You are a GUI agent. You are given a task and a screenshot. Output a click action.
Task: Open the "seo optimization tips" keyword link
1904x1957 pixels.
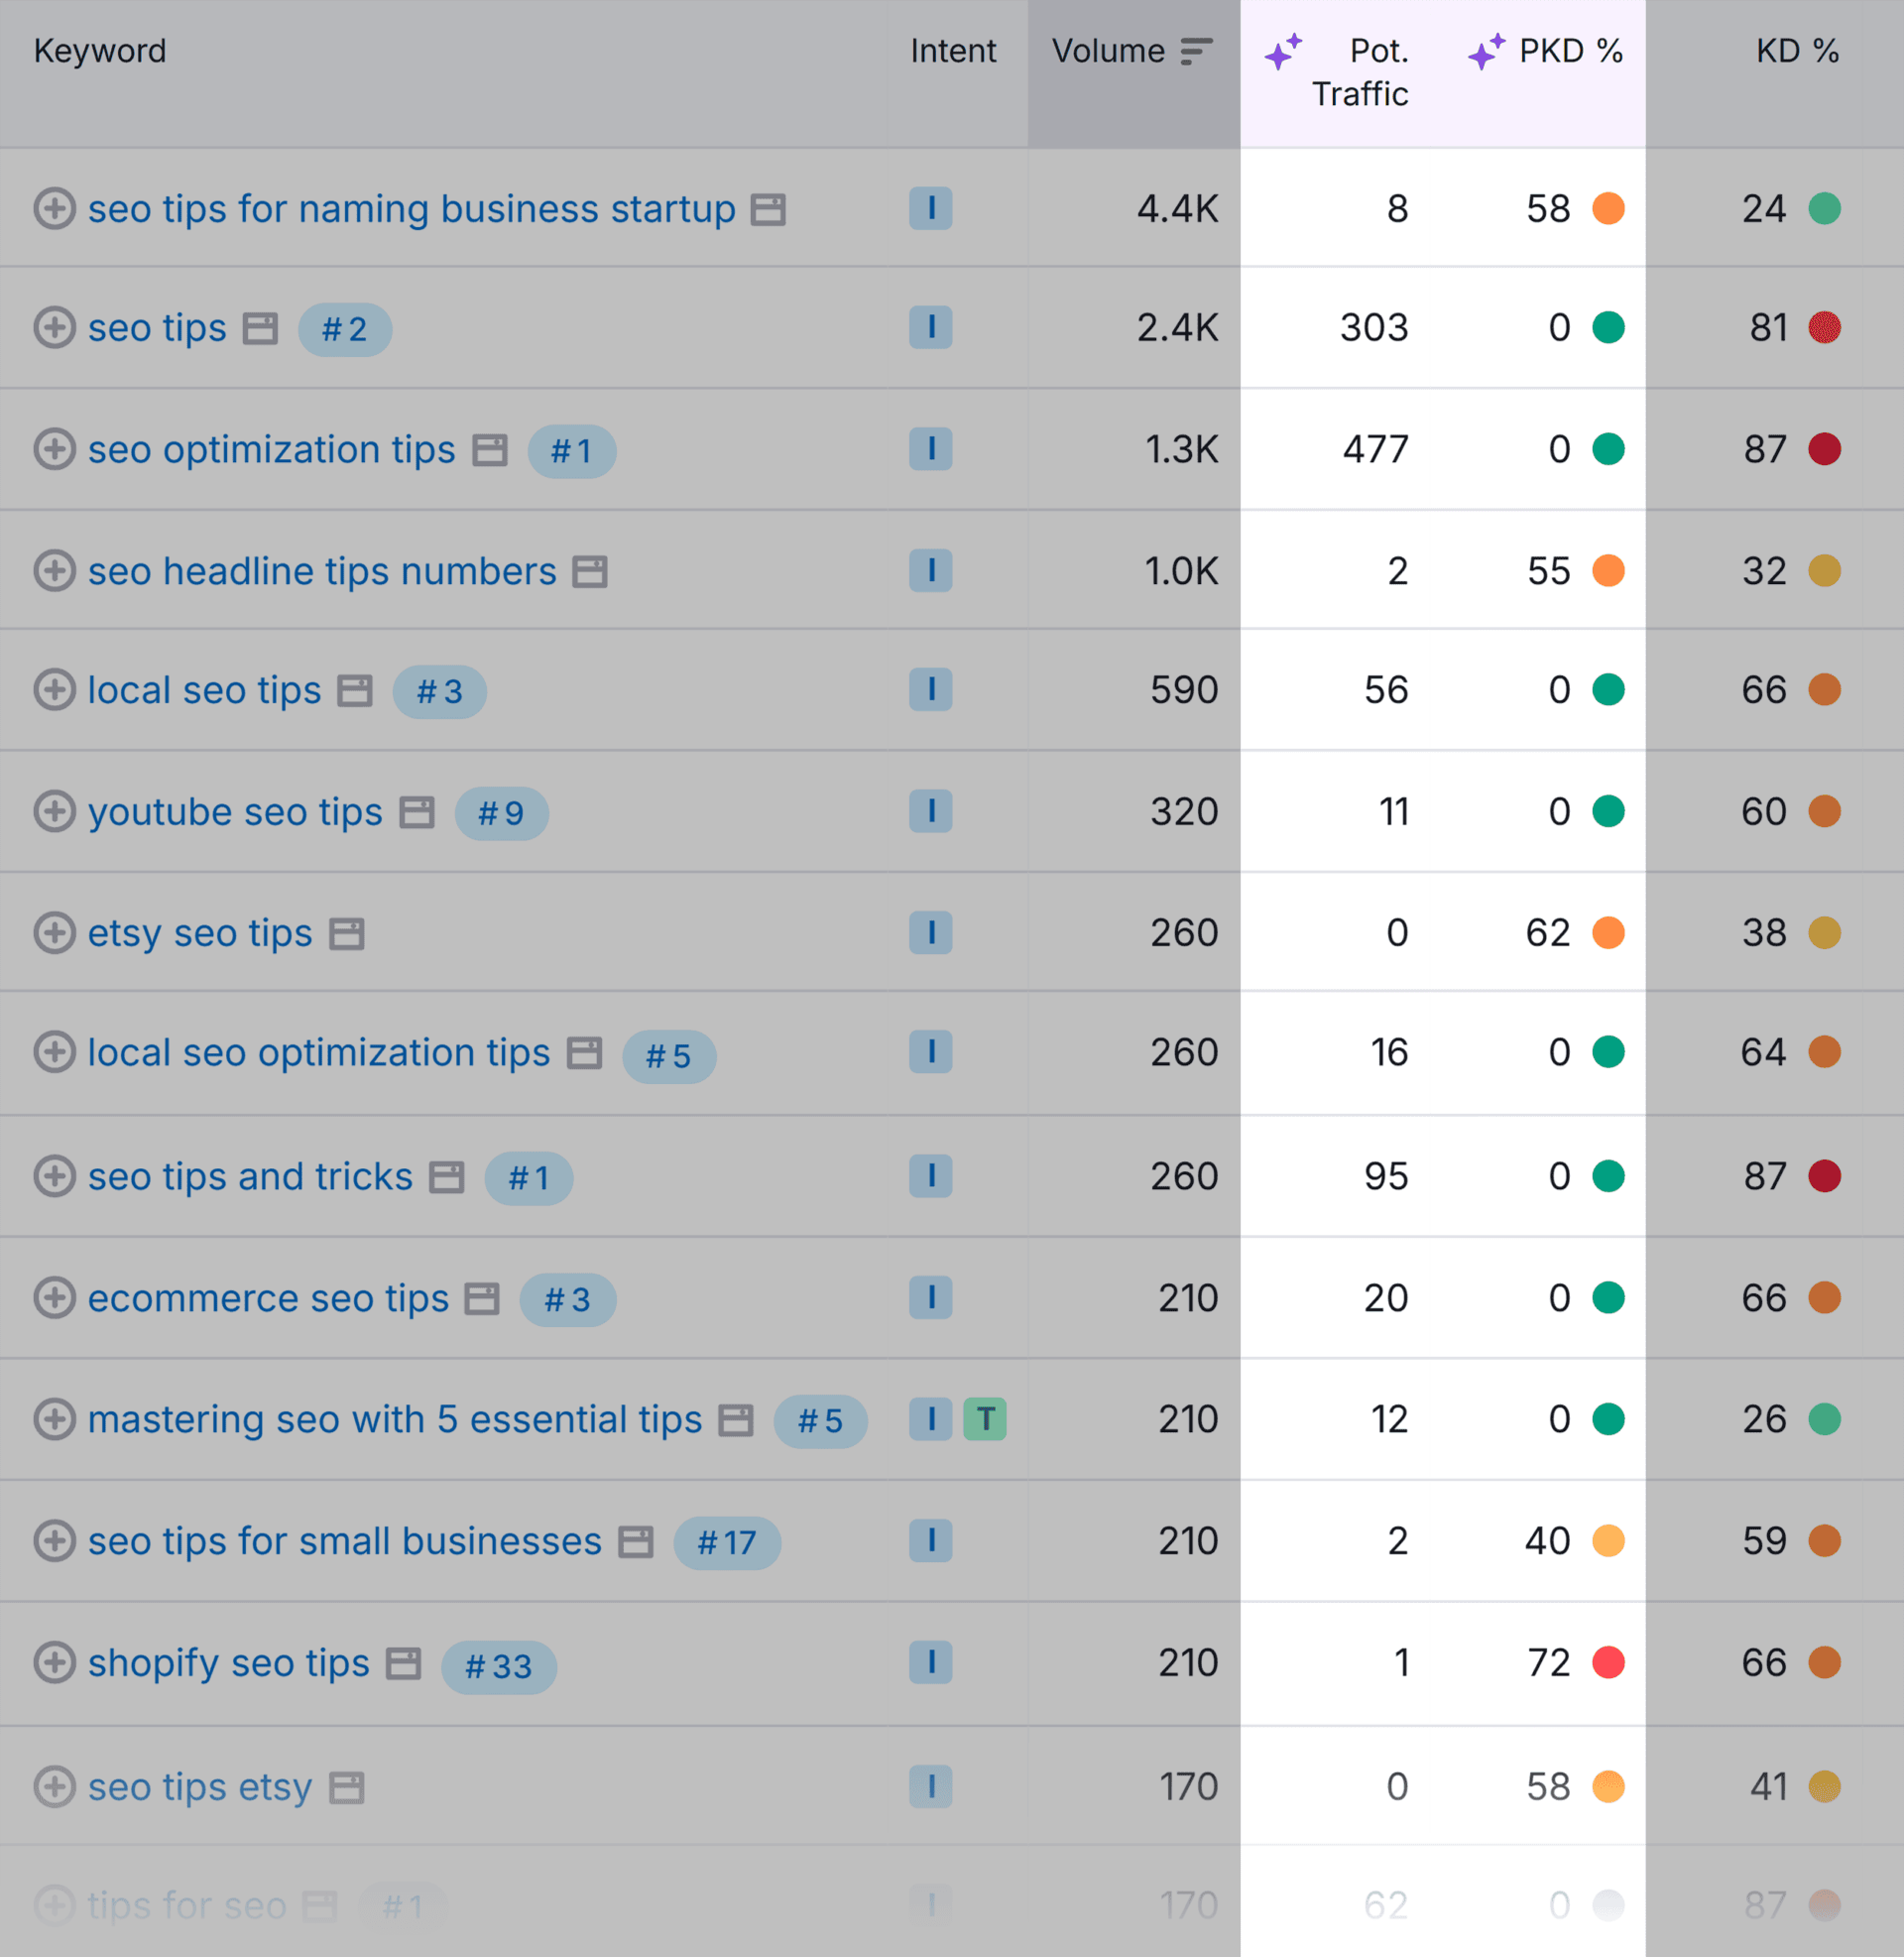coord(270,450)
